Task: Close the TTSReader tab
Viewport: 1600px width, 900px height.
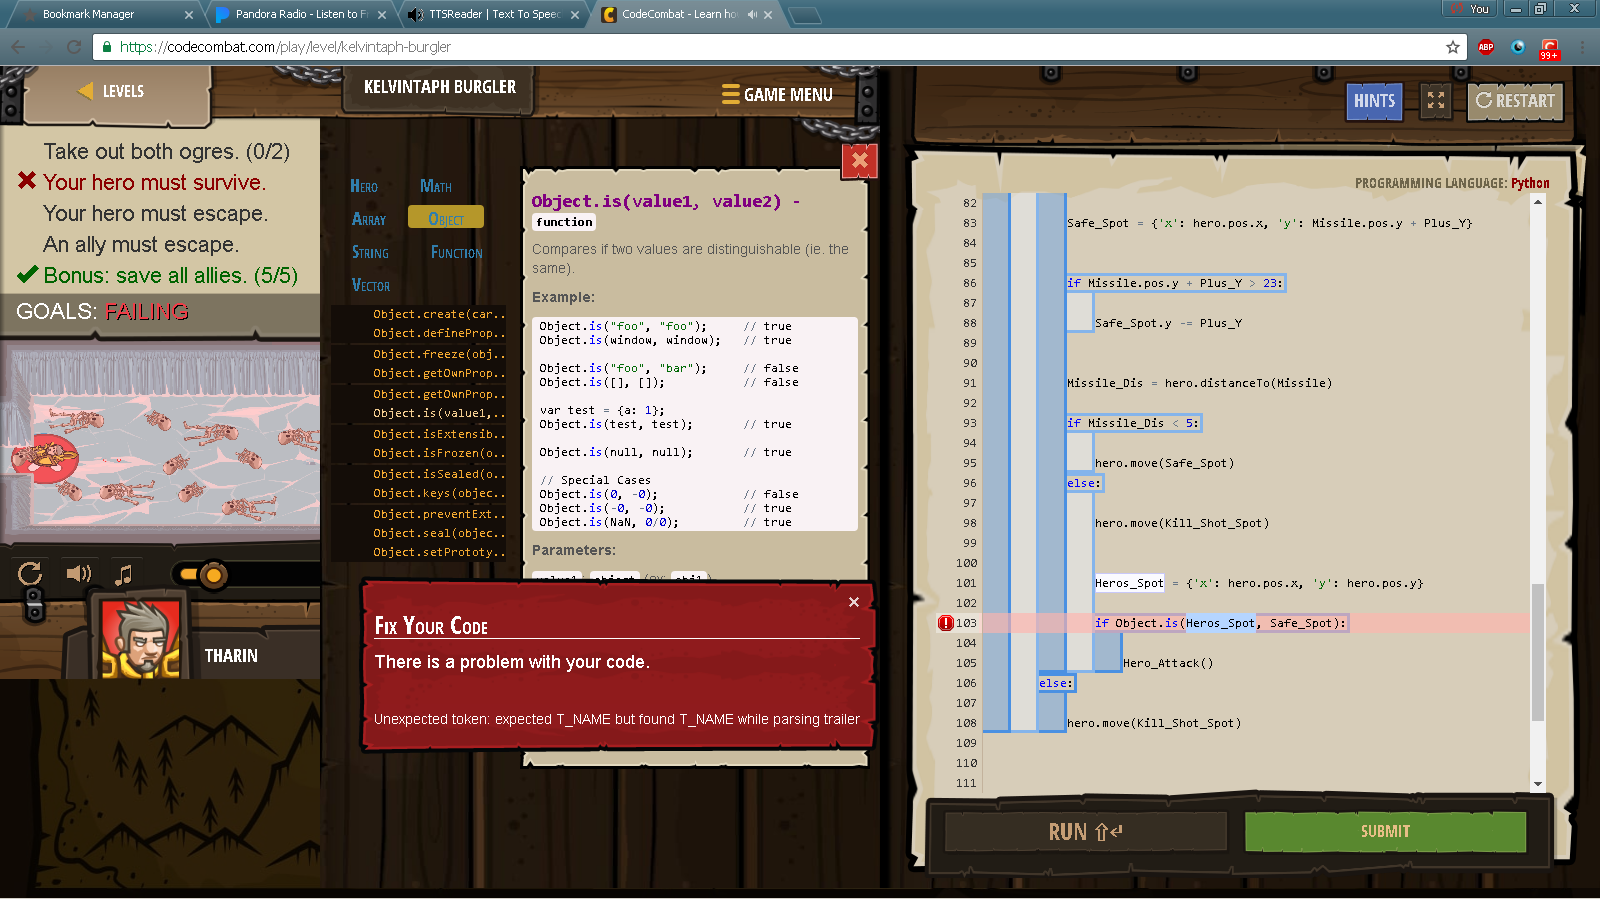Action: point(575,15)
